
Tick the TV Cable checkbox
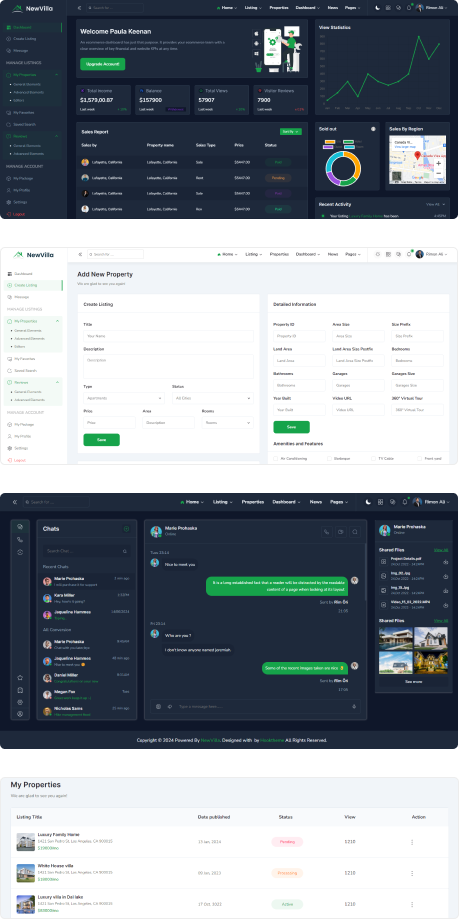[x=373, y=458]
